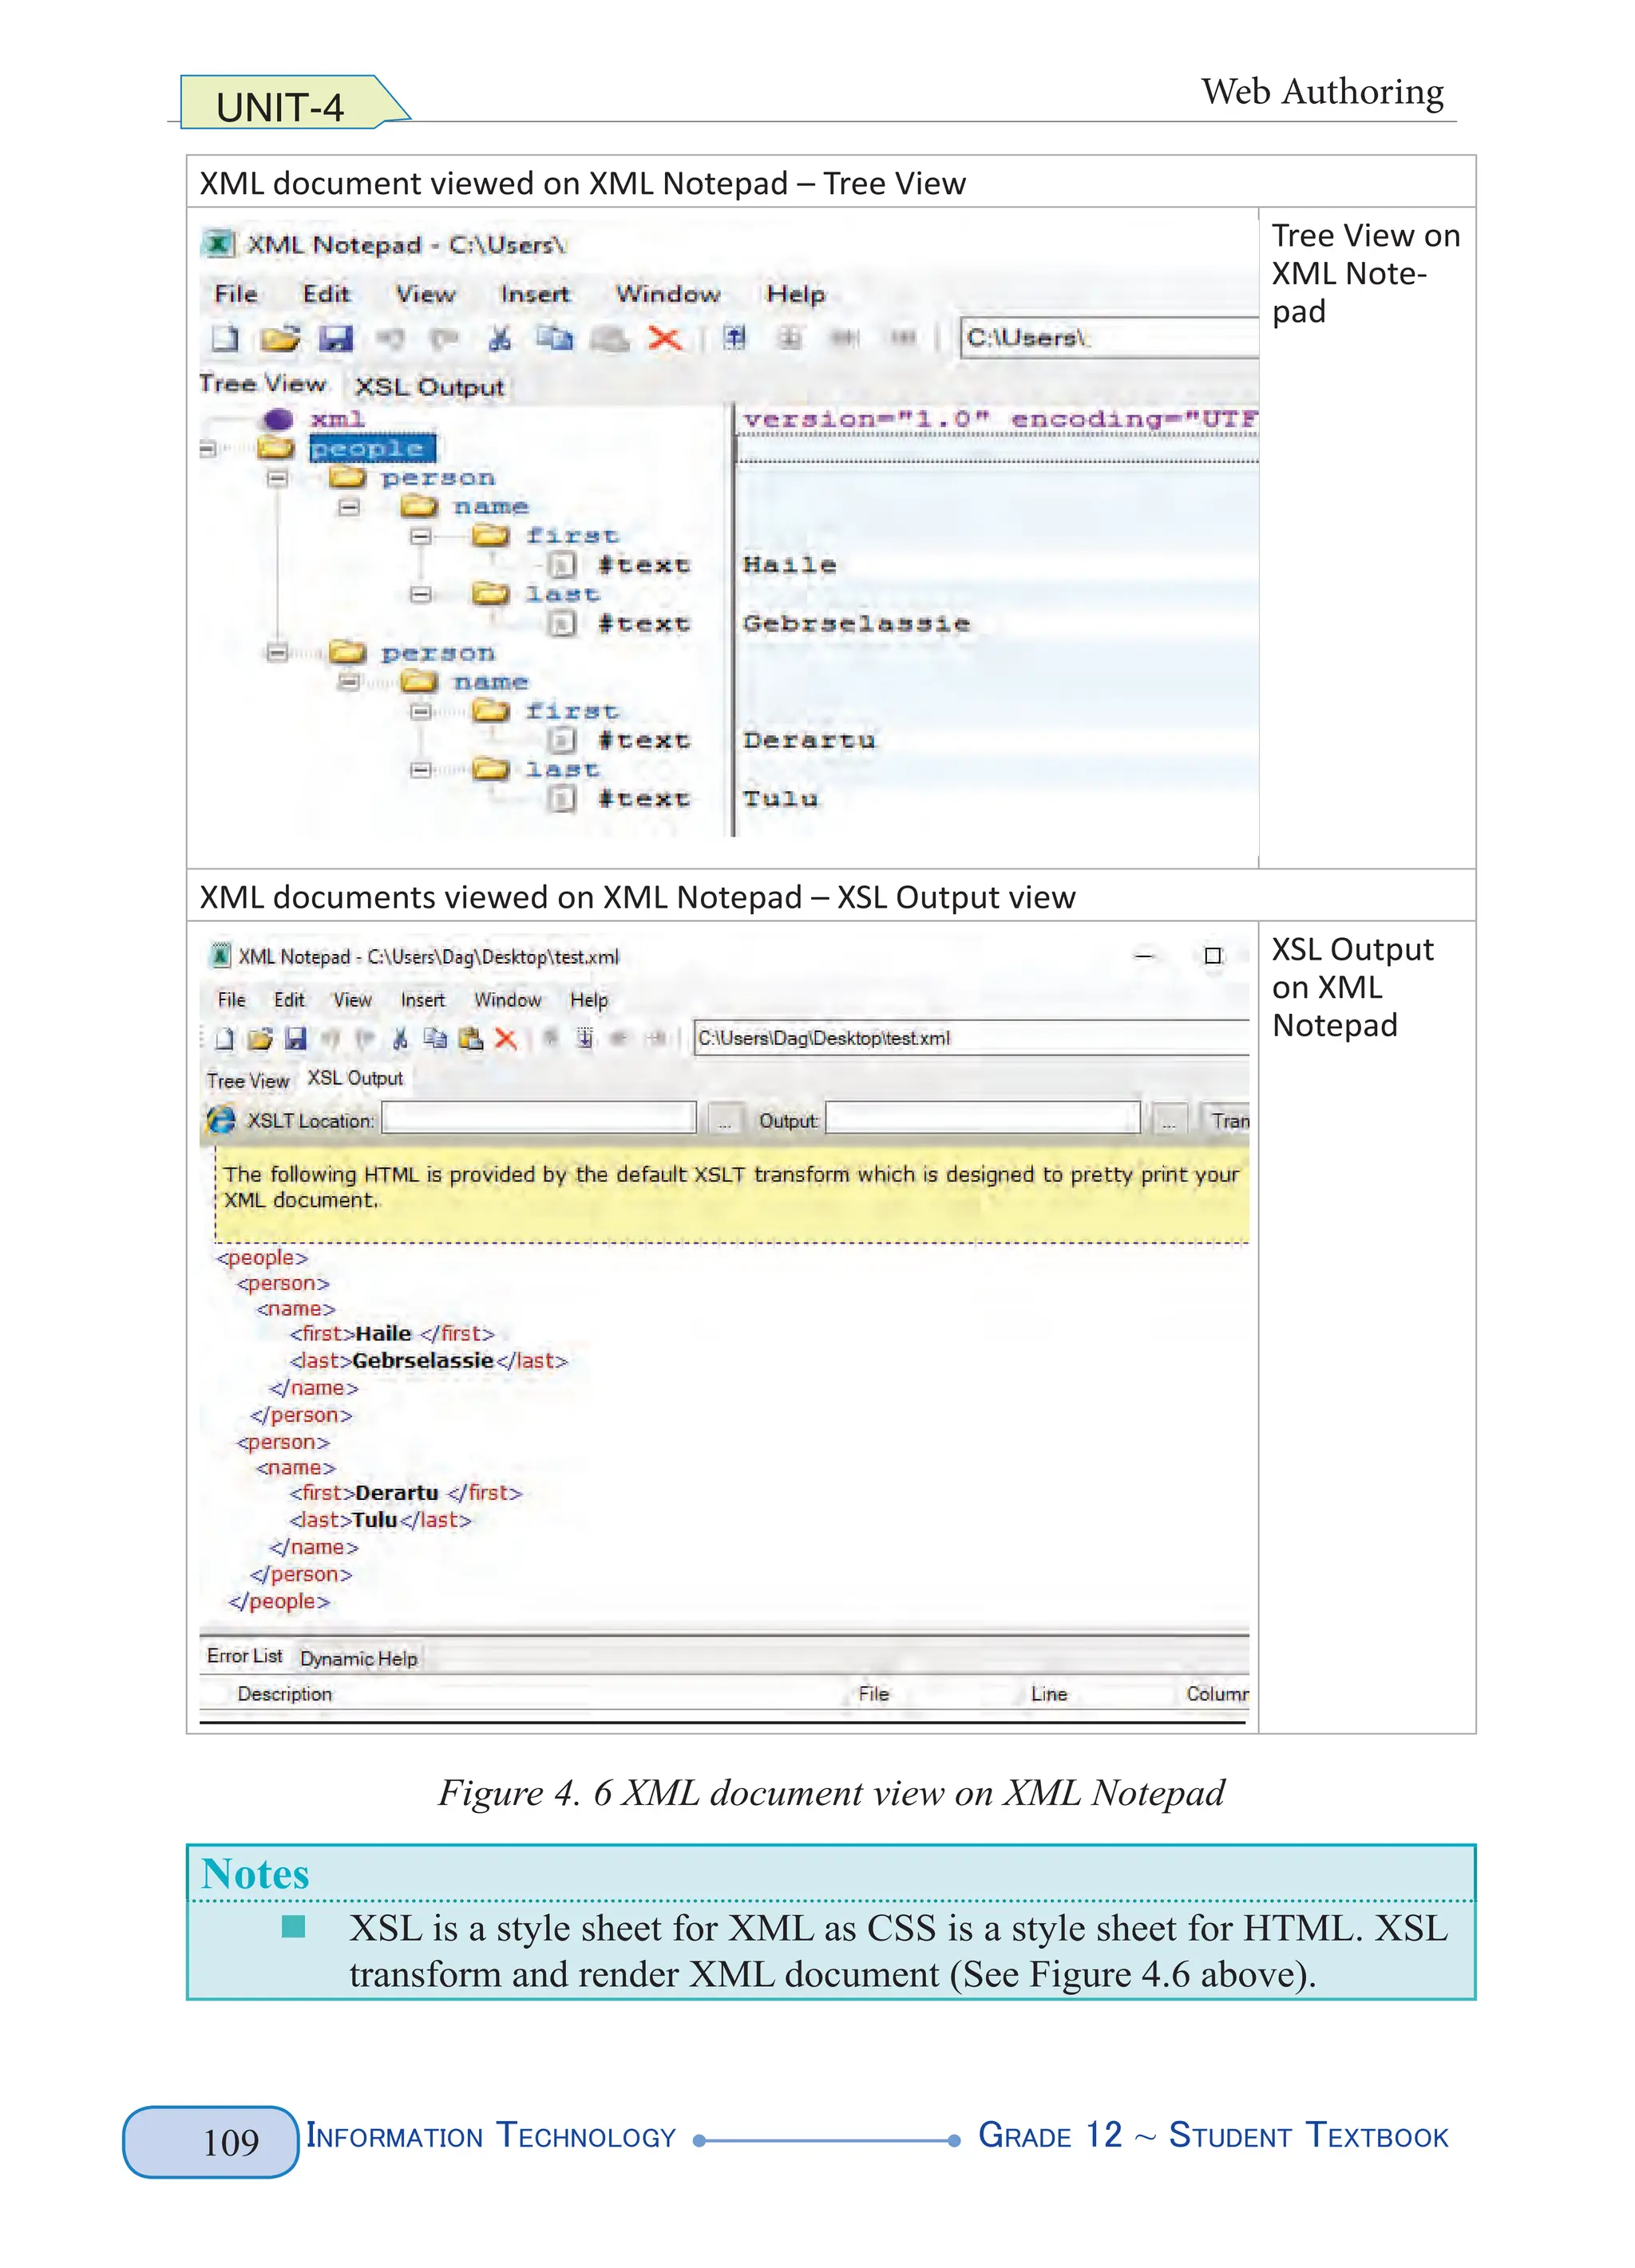
Task: Click Undo icon in Tree View screenshot toolbar
Action: tap(390, 339)
